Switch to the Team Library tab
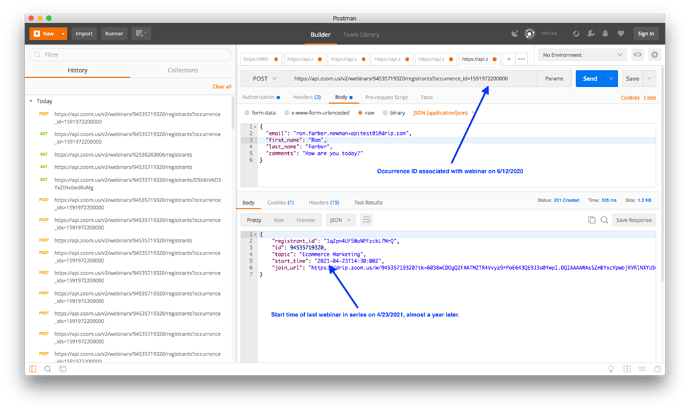Viewport: 690px width, 411px height. pyautogui.click(x=361, y=34)
